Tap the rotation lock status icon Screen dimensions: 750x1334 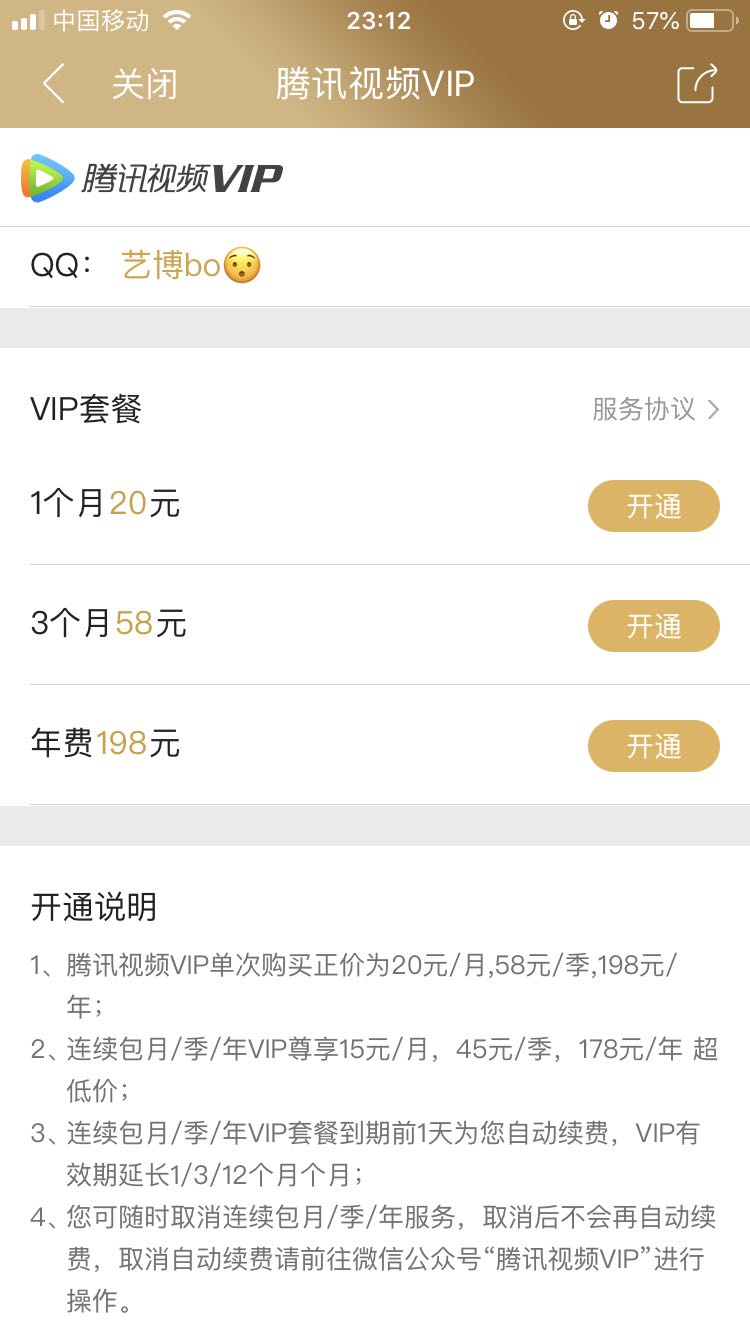(573, 20)
